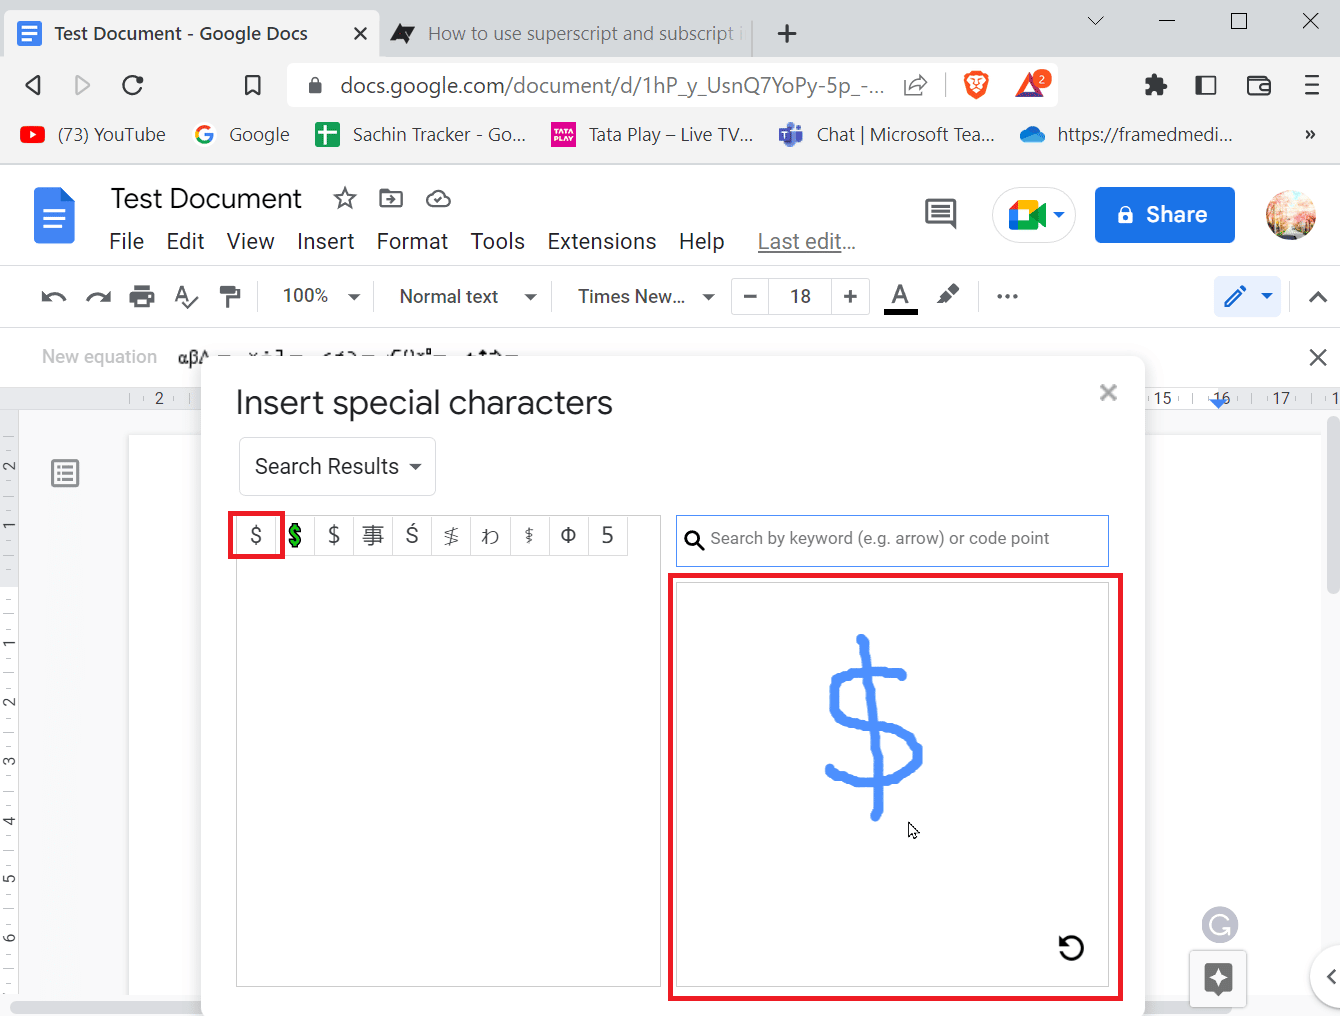Image resolution: width=1340 pixels, height=1016 pixels.
Task: Click the Share button
Action: (x=1164, y=214)
